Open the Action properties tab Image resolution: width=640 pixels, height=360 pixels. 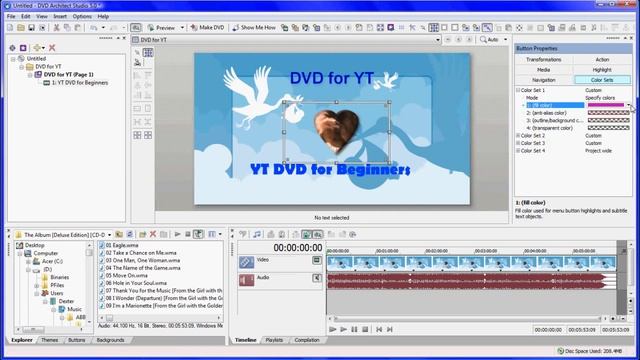602,60
